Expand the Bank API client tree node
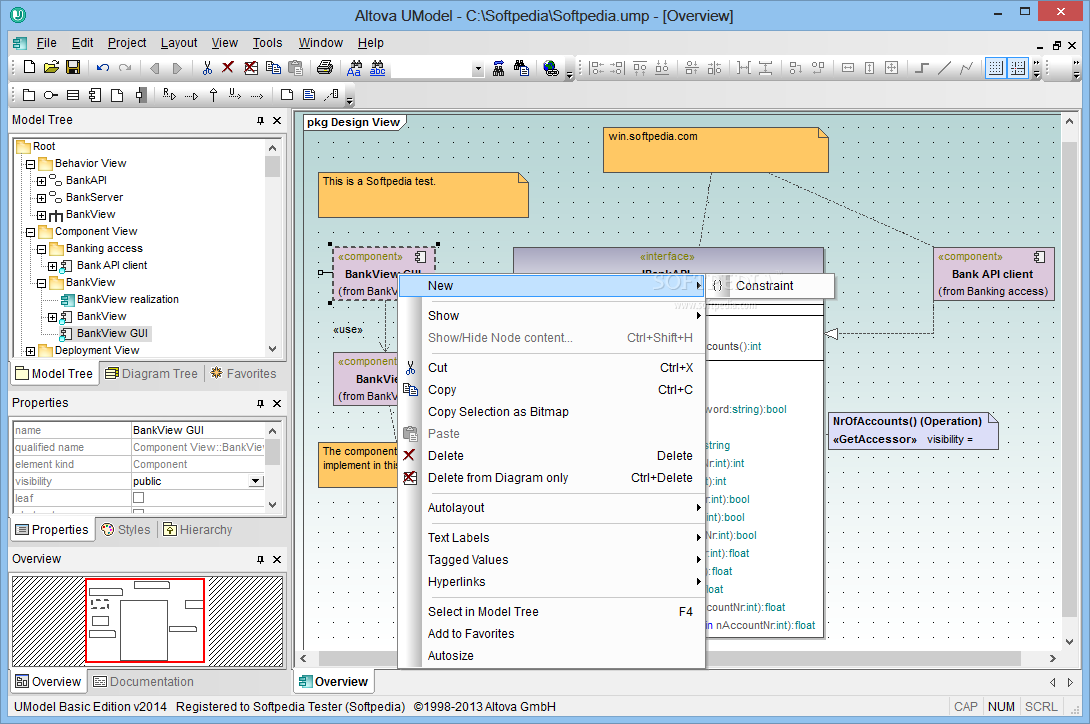The width and height of the screenshot is (1090, 724). click(53, 266)
